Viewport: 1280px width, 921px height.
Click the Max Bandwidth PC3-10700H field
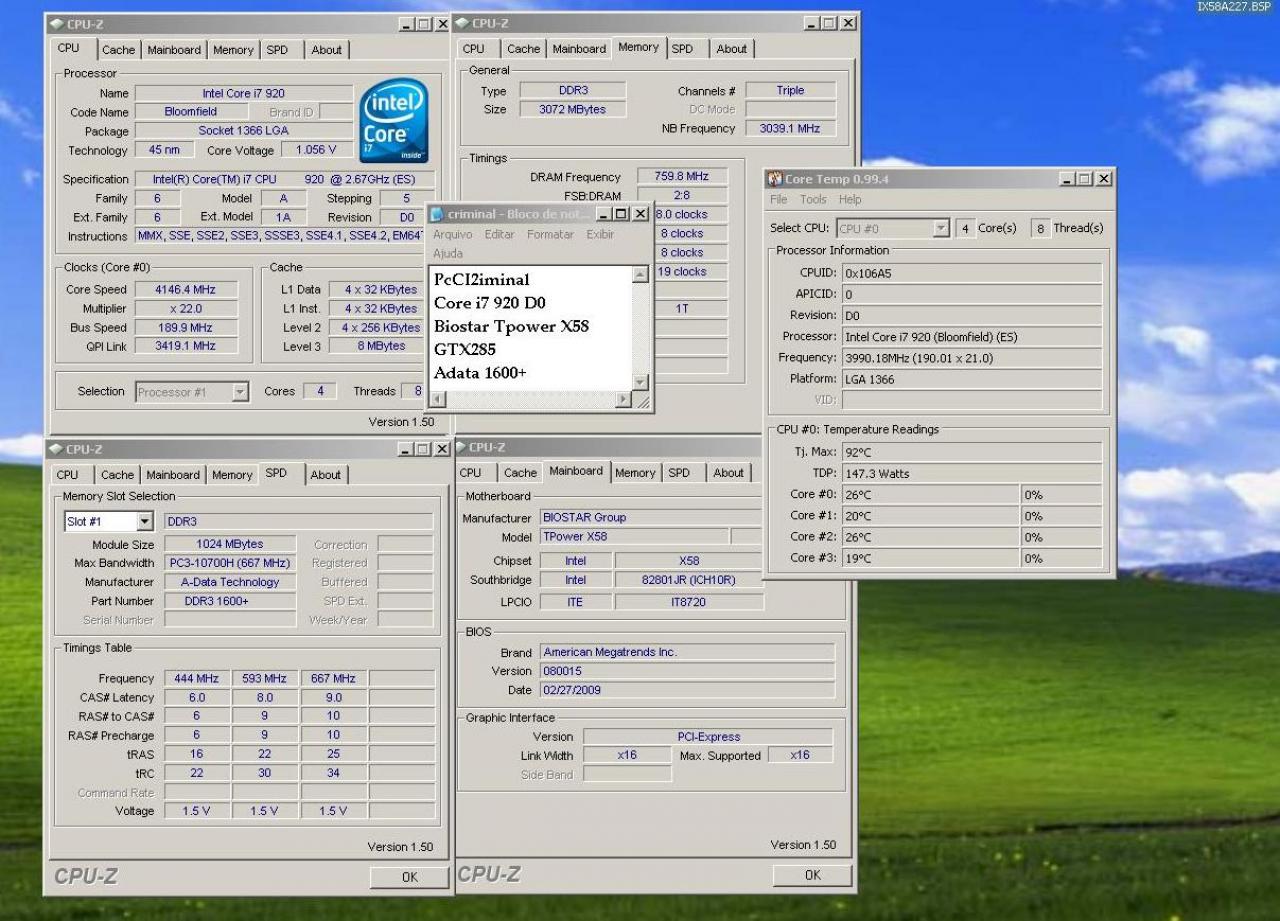(230, 563)
